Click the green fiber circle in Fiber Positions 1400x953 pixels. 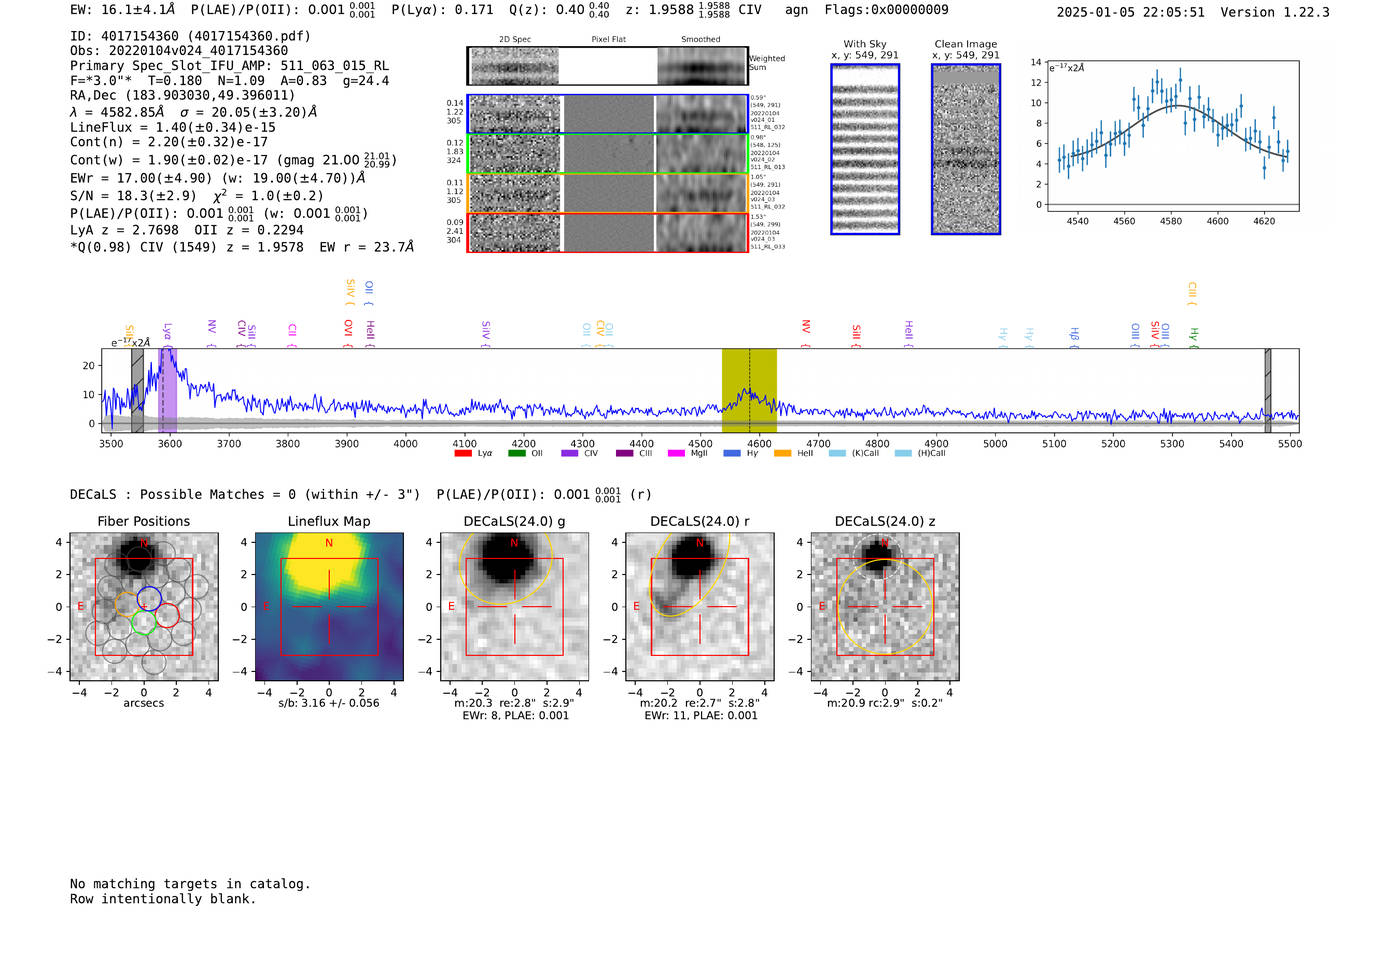coord(144,622)
